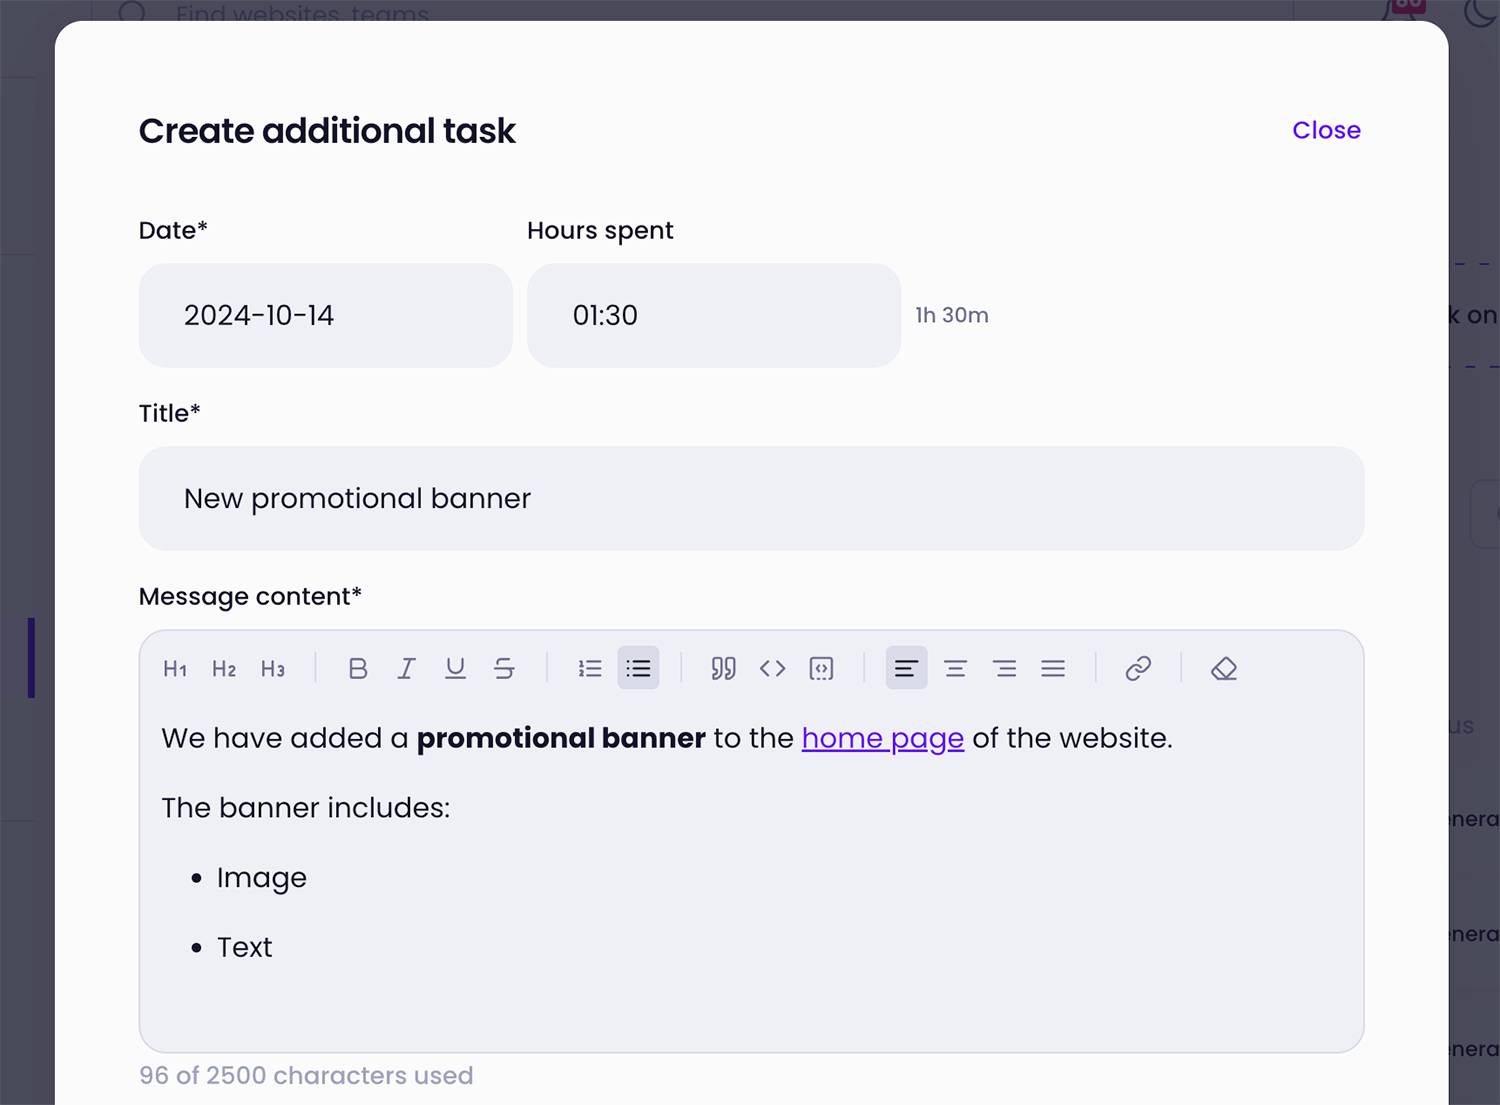Screen dimensions: 1500x1105
Task: Close the Create additional task dialog
Action: (1327, 130)
